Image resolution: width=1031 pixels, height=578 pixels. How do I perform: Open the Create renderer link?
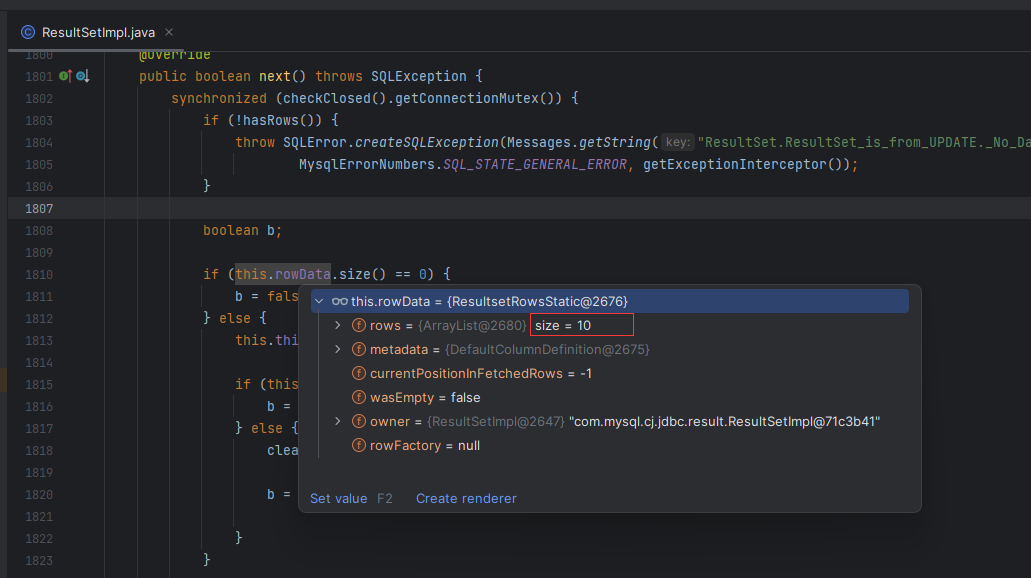466,498
